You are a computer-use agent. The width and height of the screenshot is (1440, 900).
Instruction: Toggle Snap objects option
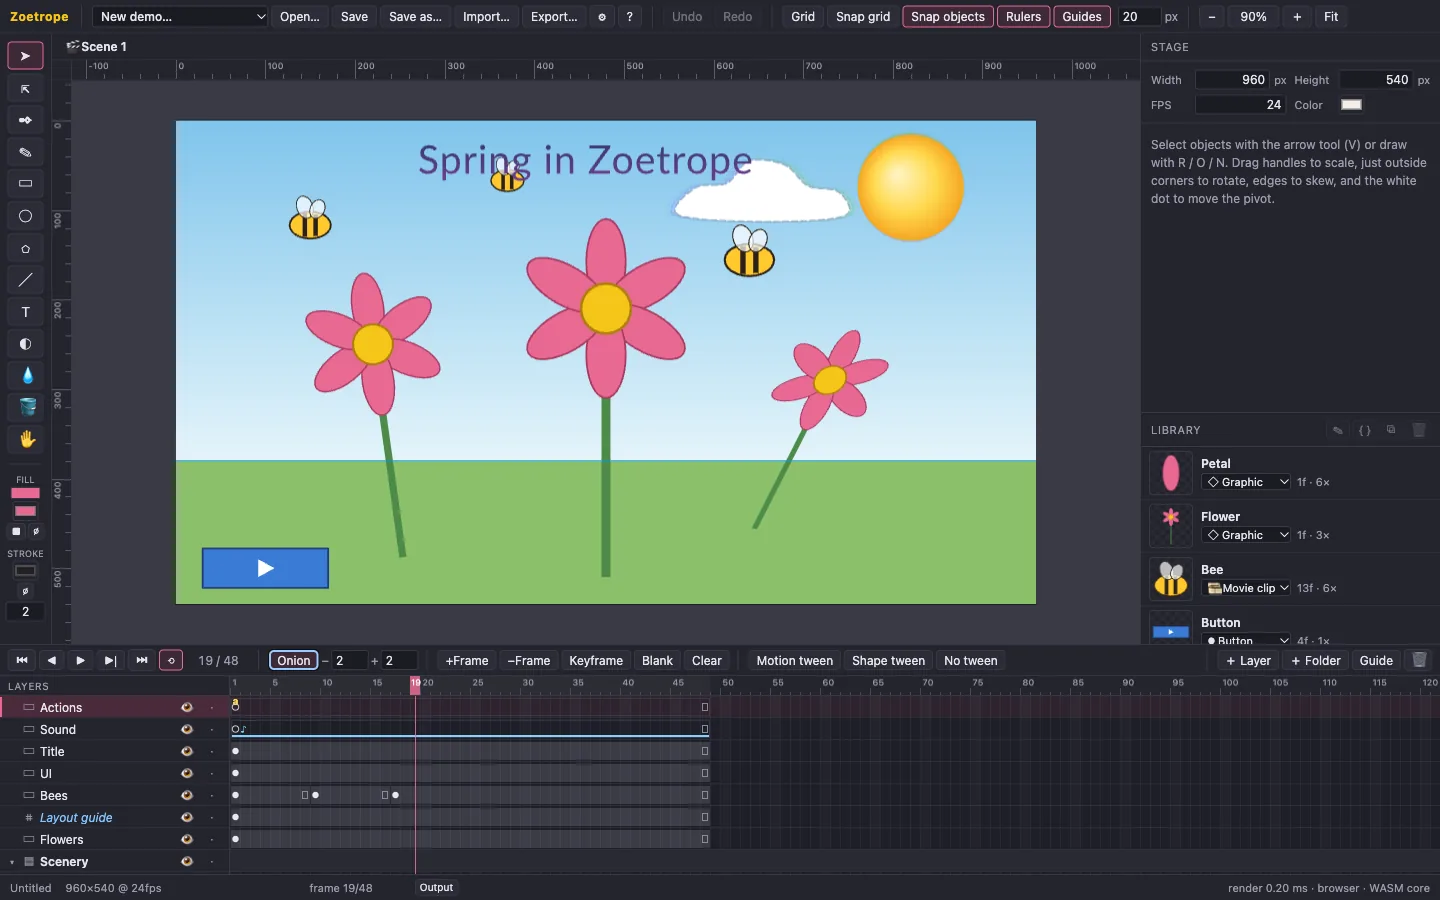tap(948, 17)
